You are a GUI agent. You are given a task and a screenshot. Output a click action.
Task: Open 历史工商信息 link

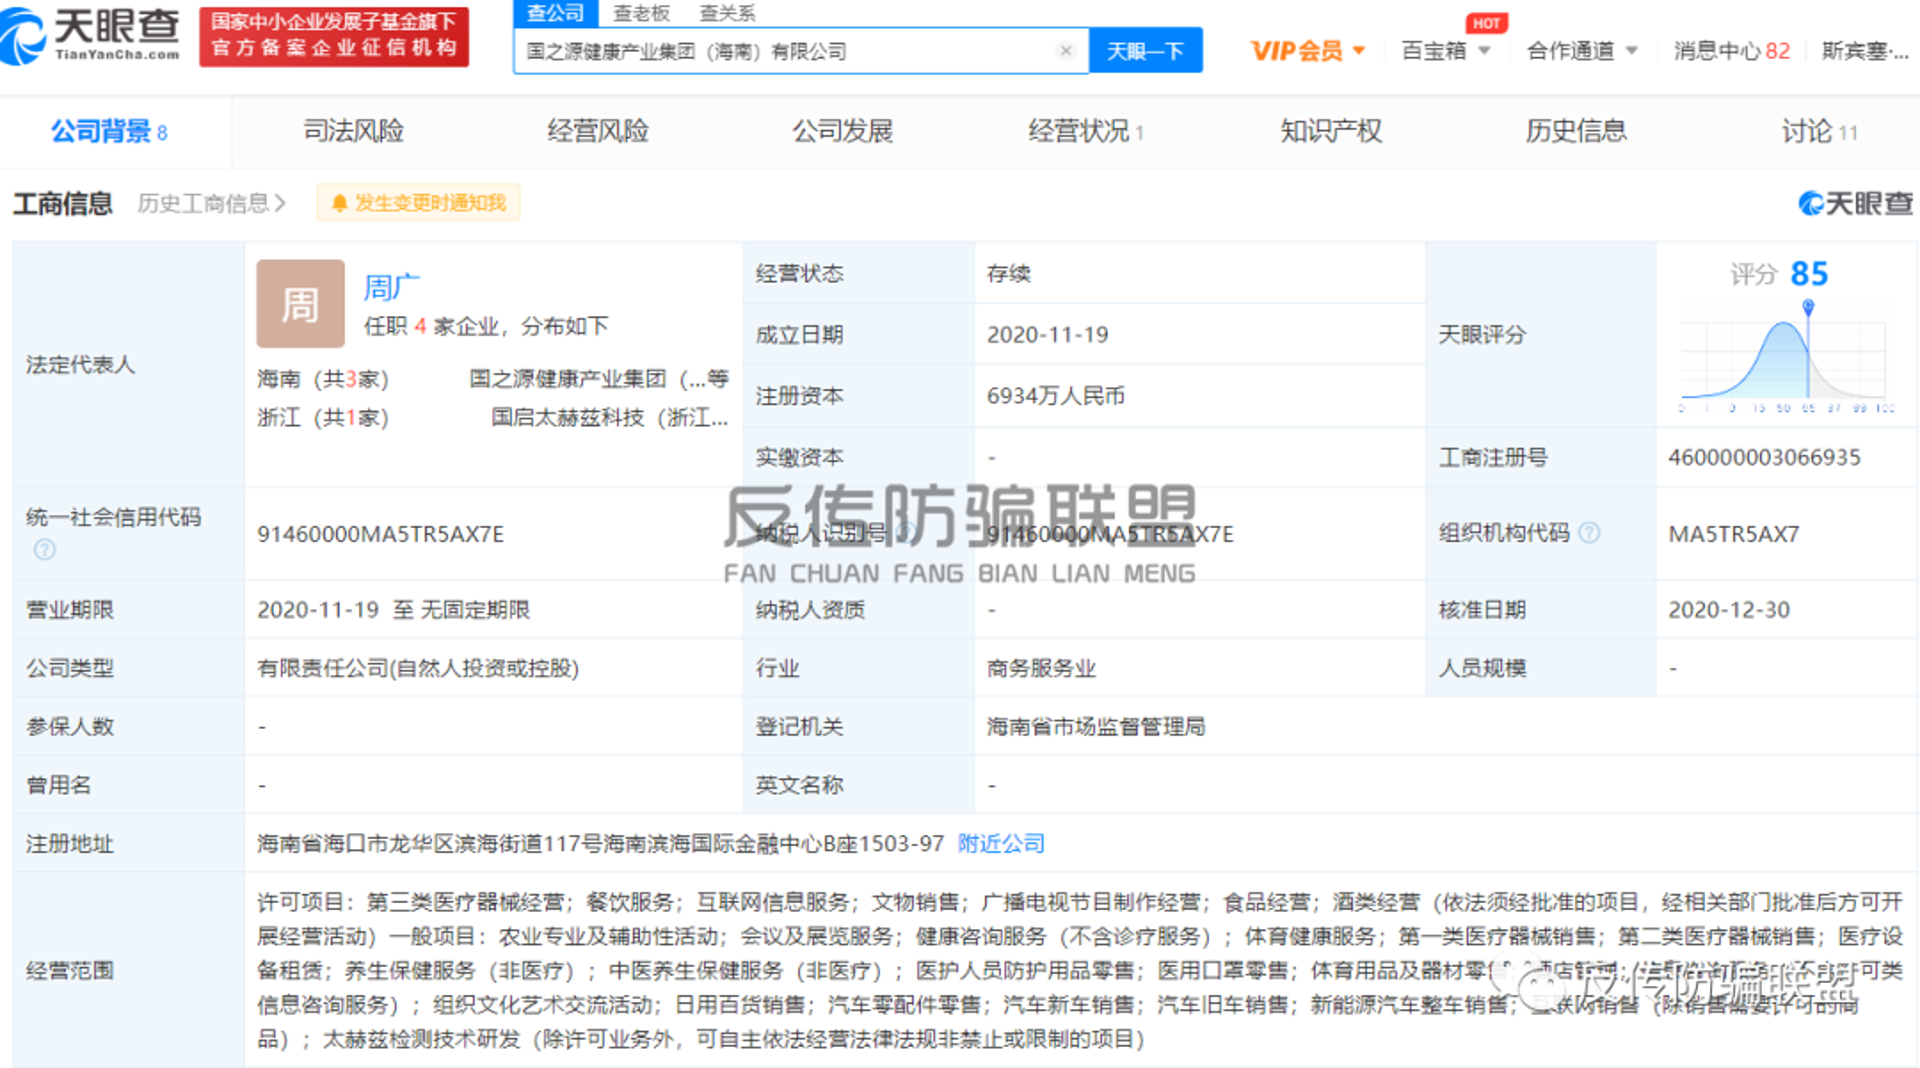click(211, 203)
